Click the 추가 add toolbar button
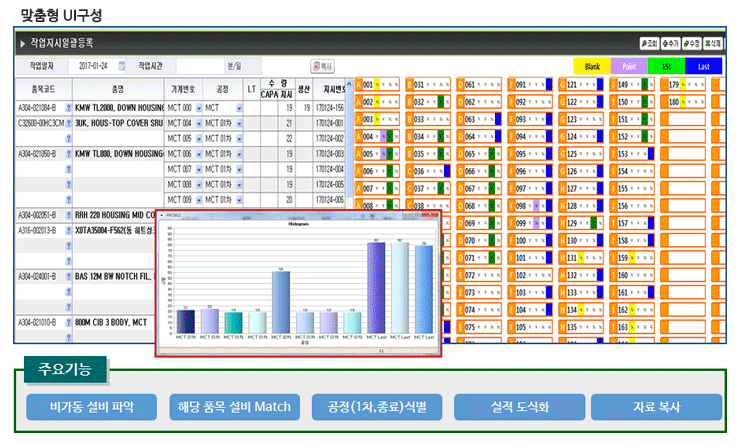The height and width of the screenshot is (446, 743). click(671, 44)
